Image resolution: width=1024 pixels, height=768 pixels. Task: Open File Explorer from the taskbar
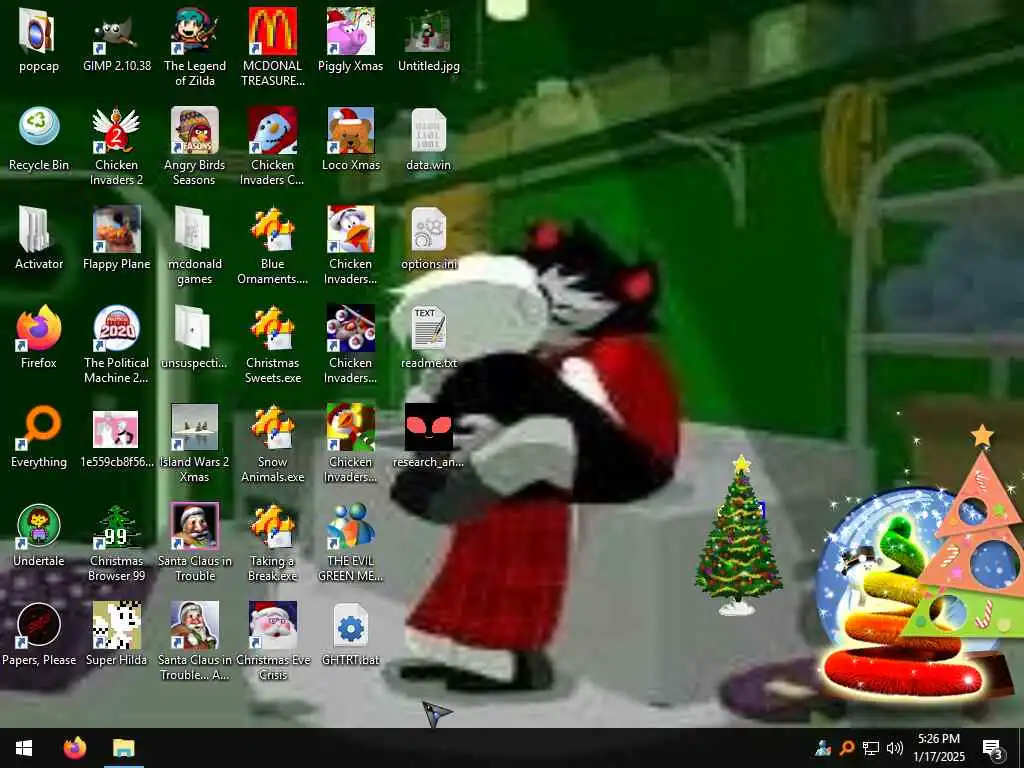coord(123,748)
